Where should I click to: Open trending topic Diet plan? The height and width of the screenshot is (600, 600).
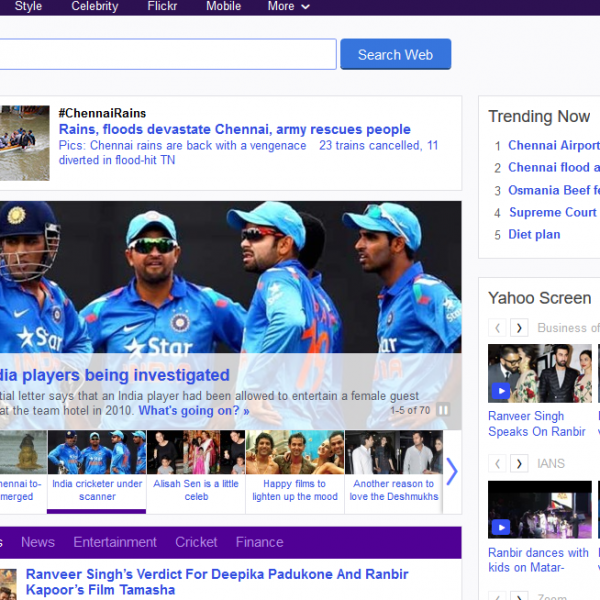point(534,234)
